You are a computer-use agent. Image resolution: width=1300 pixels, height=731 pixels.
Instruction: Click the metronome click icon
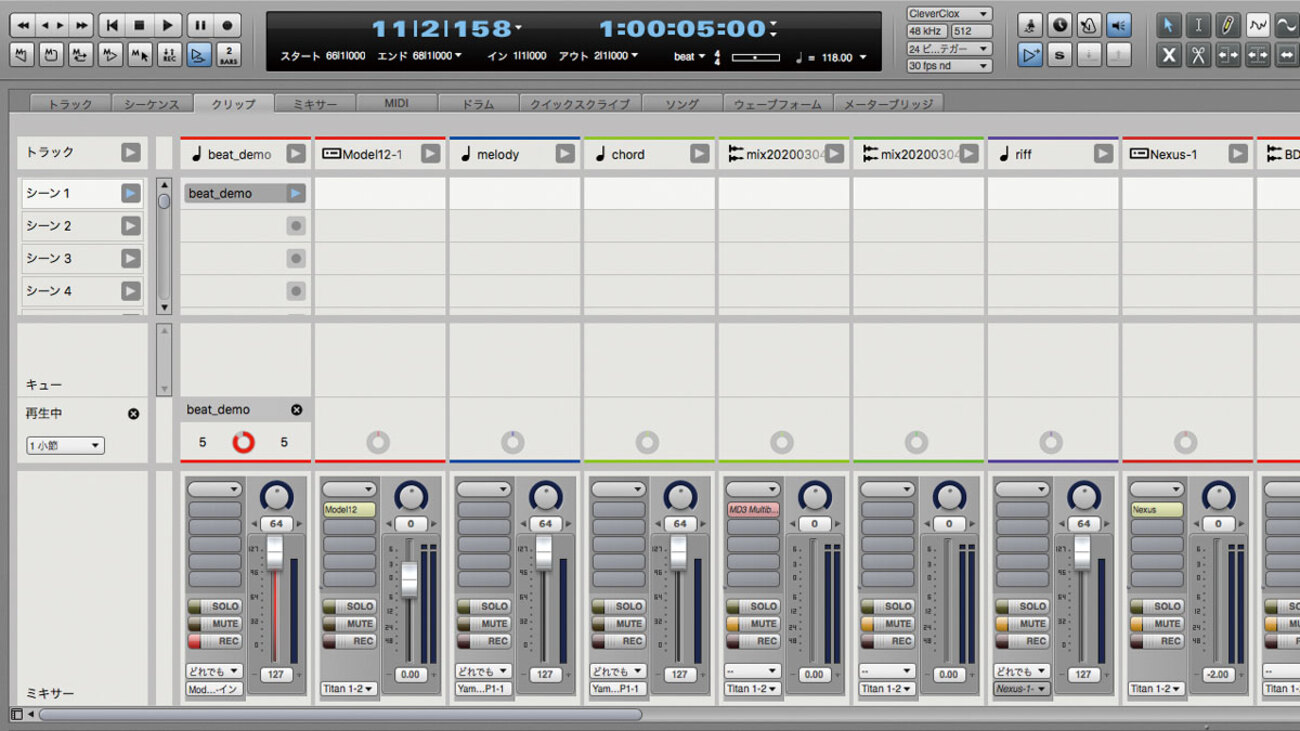1089,25
